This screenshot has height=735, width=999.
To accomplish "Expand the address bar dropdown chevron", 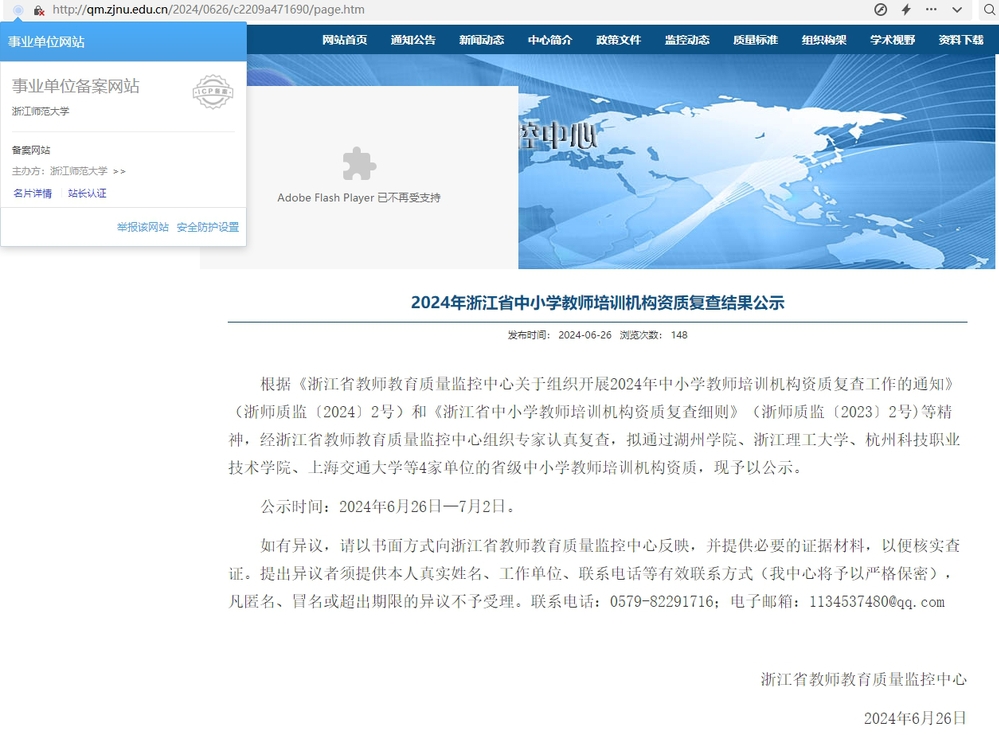I will (x=957, y=10).
